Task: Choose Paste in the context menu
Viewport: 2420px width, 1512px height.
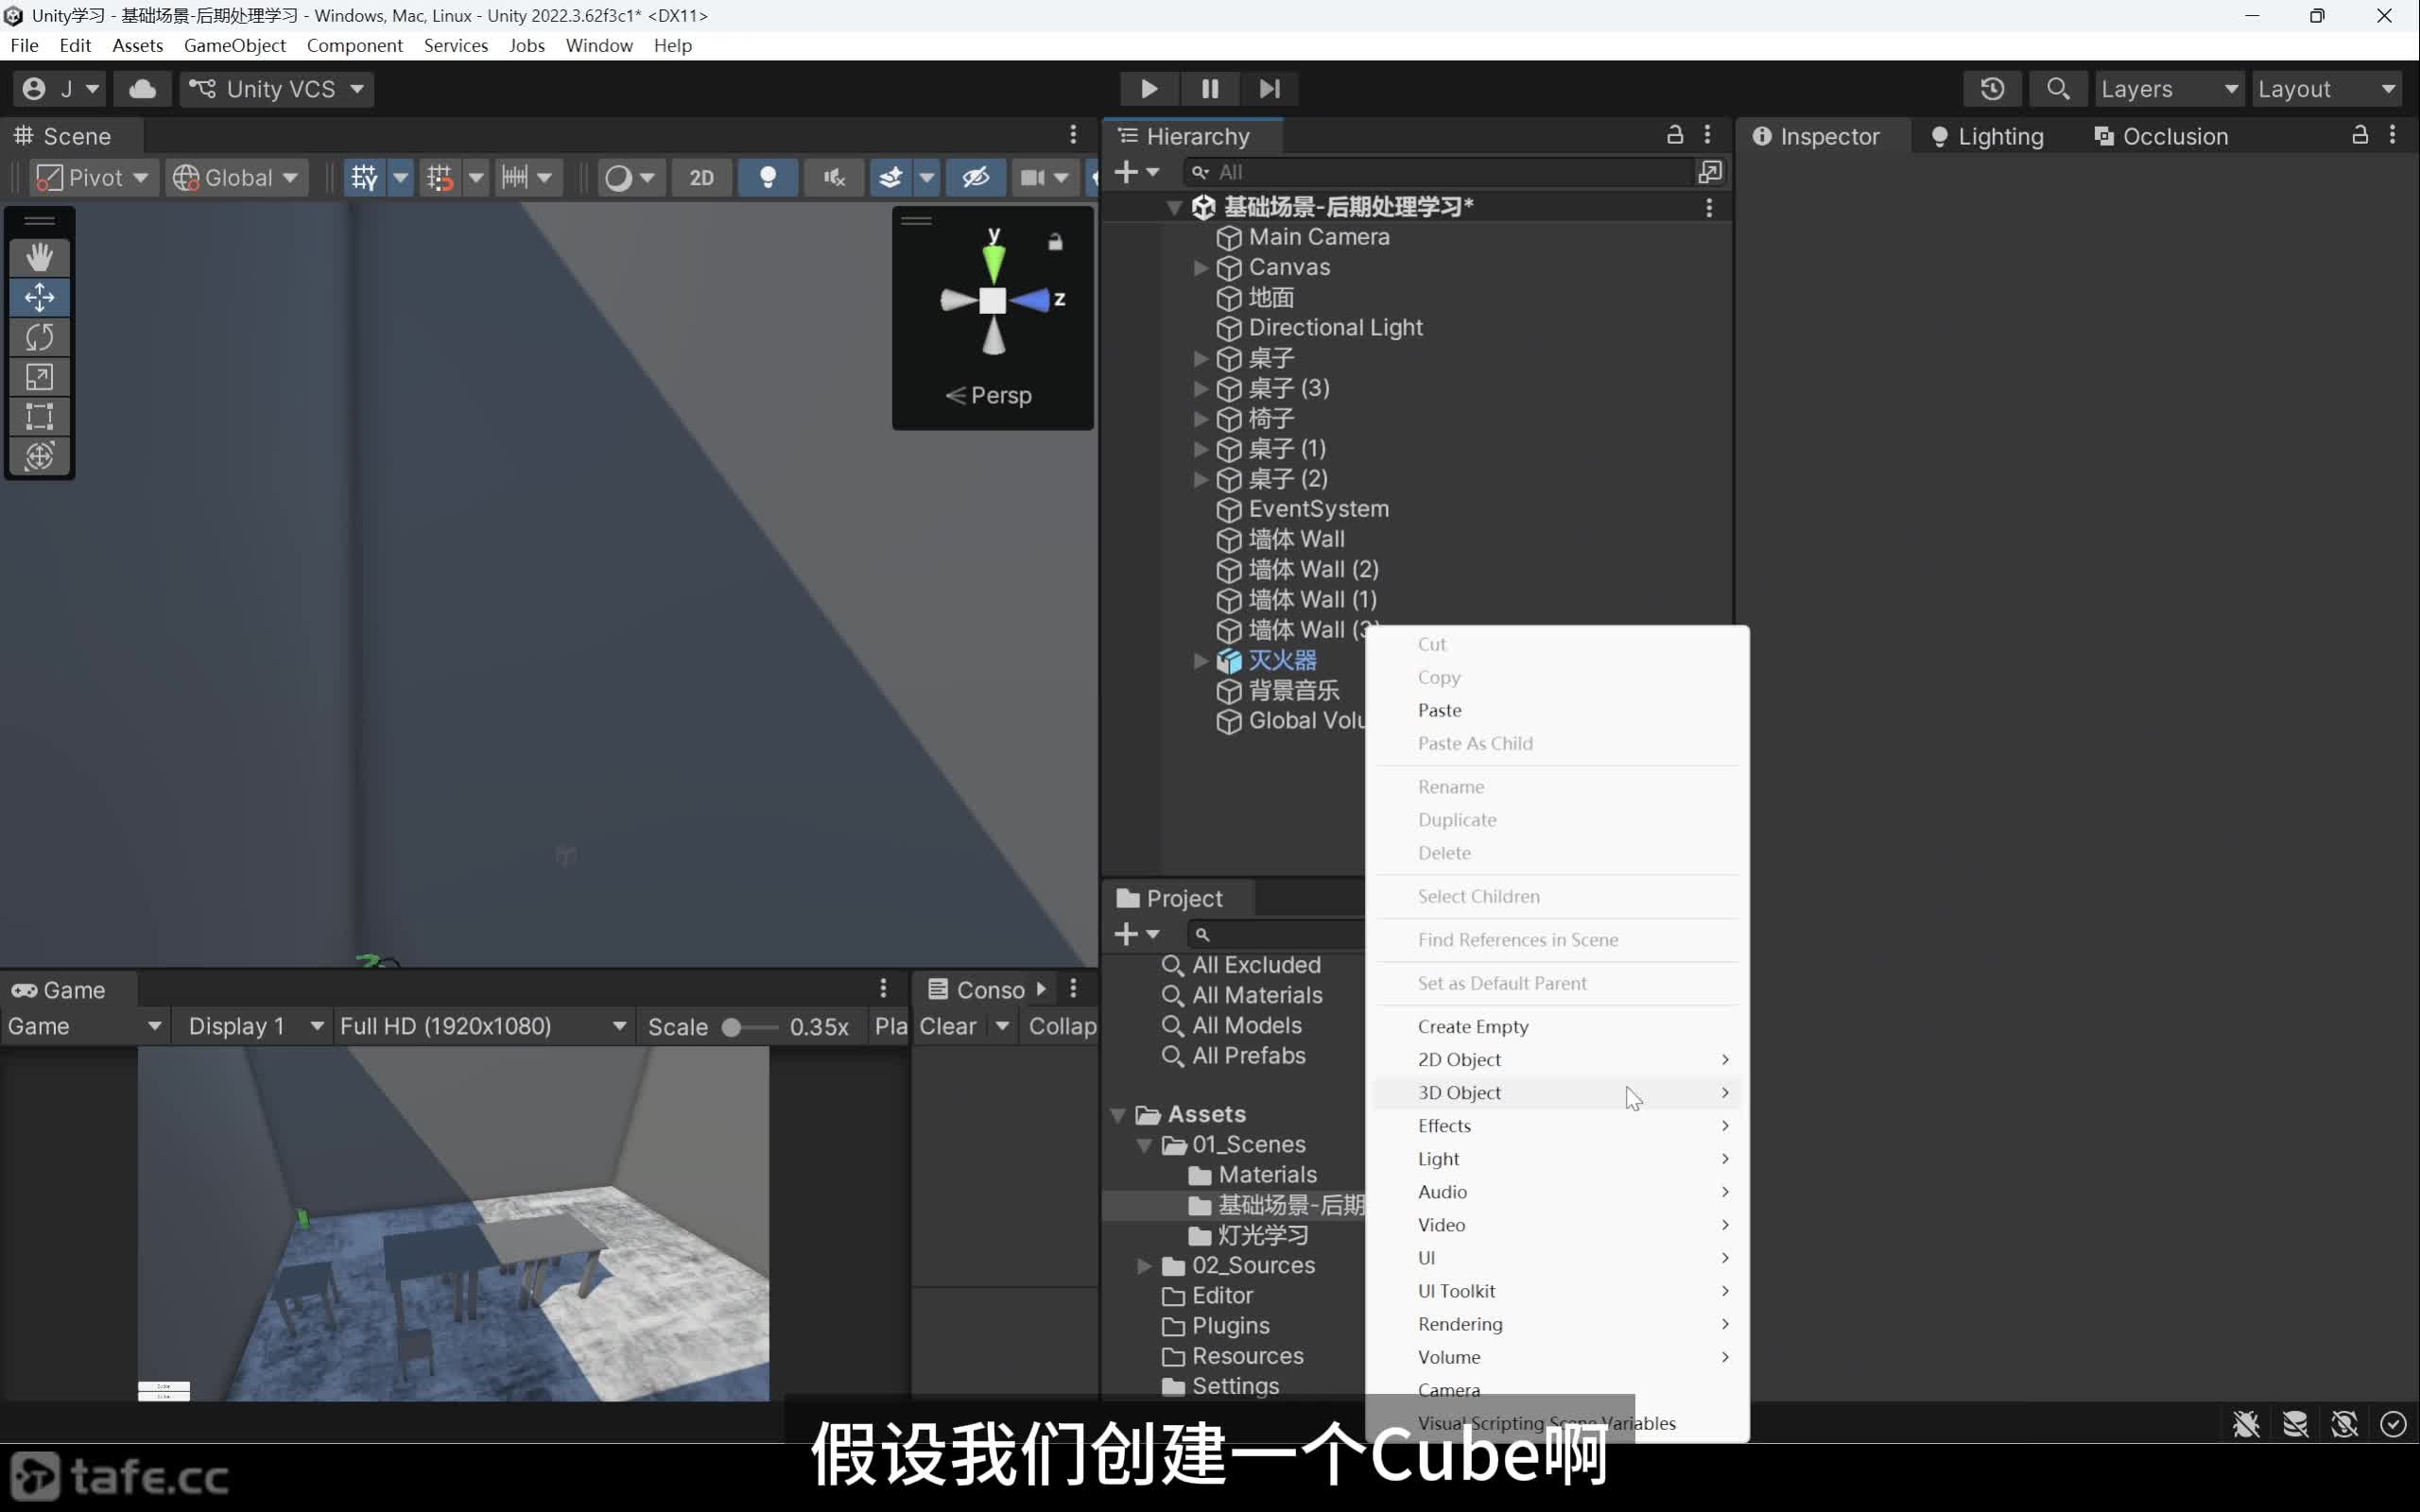Action: pos(1557,711)
